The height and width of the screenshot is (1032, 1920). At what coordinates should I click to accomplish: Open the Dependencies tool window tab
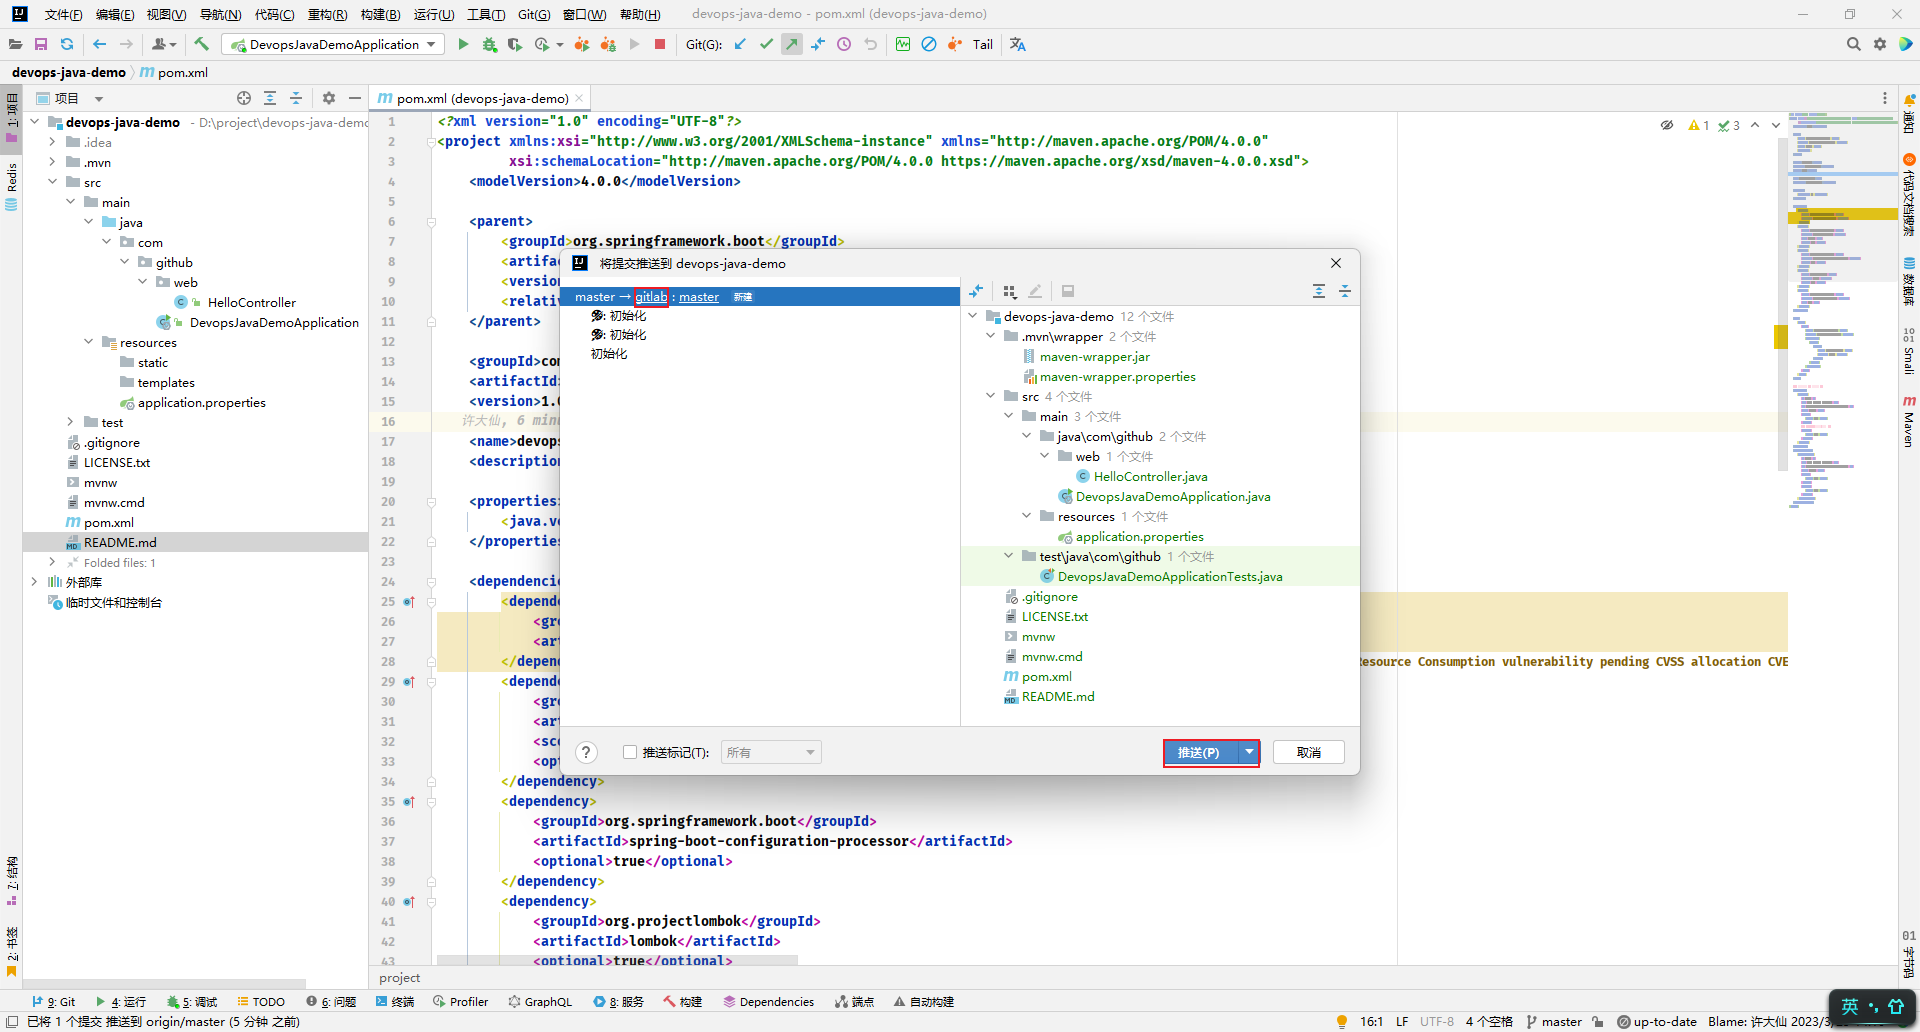click(768, 1001)
